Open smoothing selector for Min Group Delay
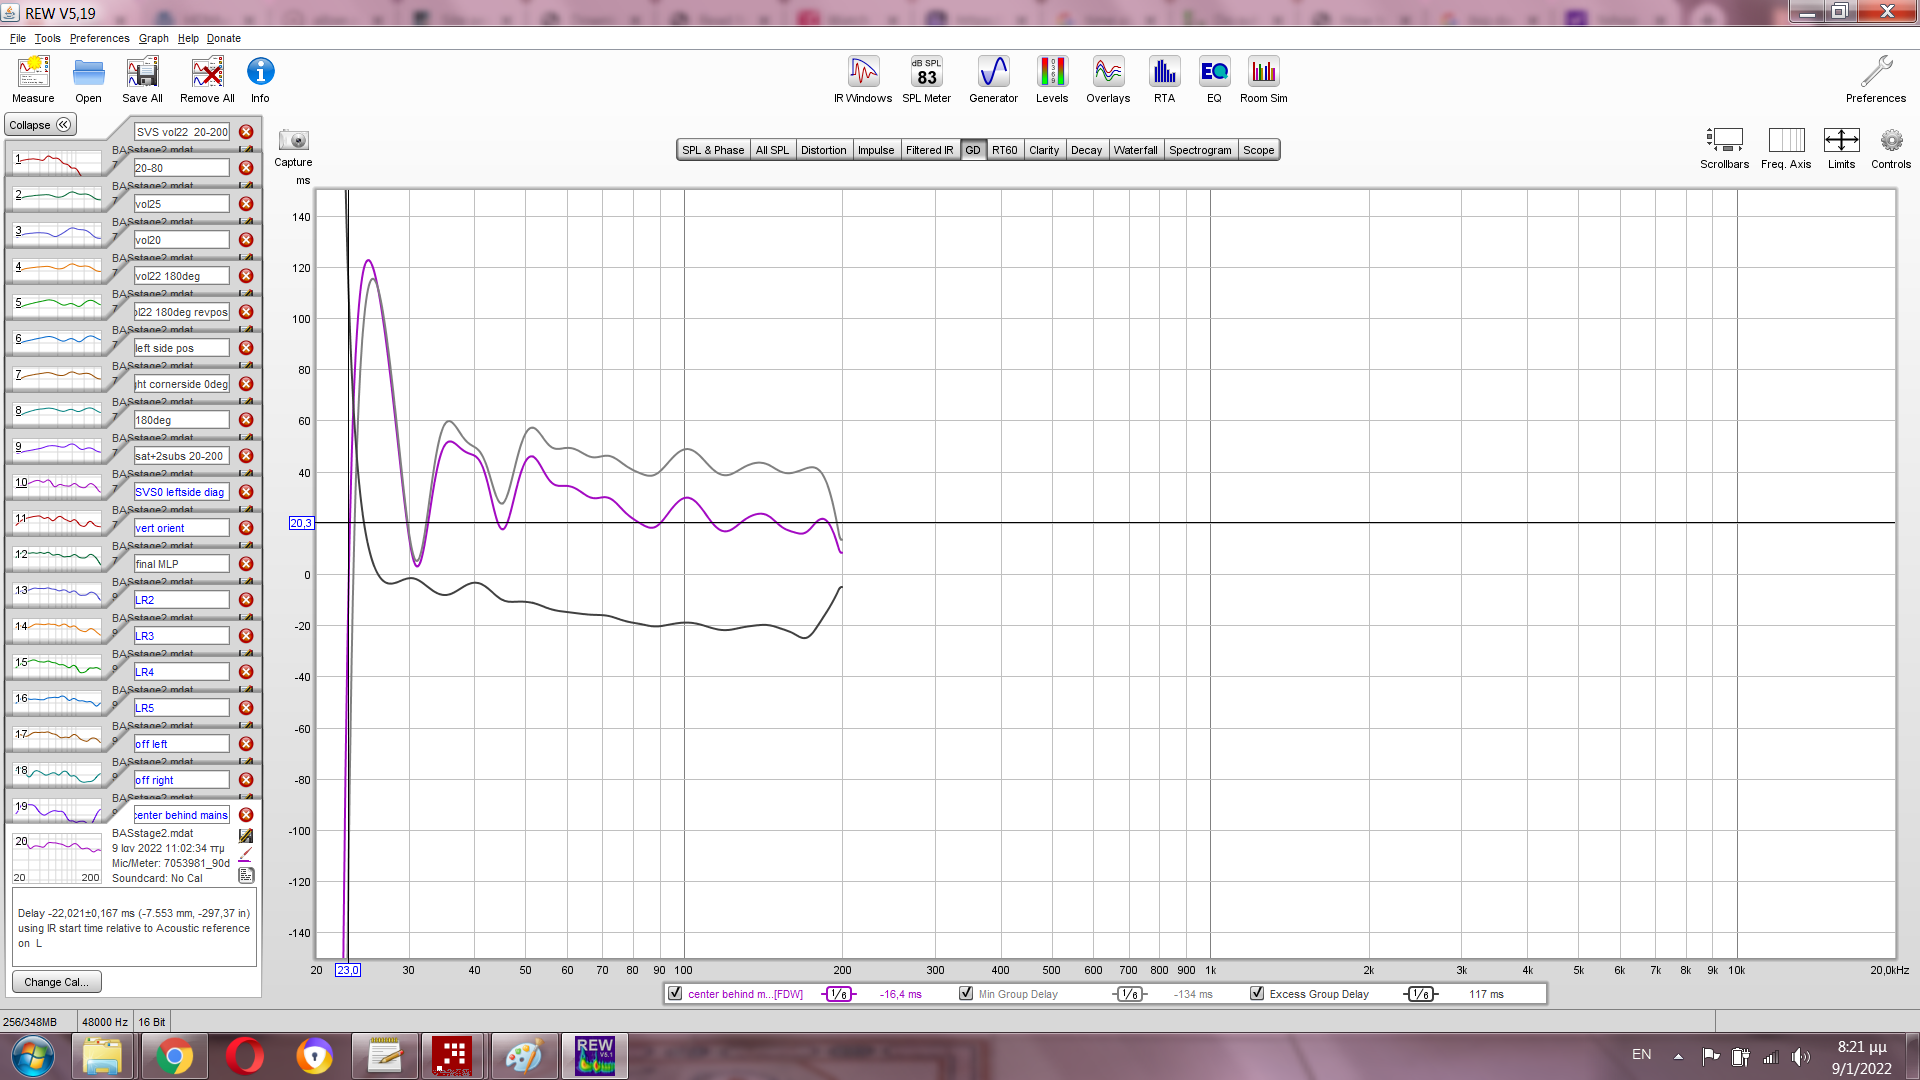 tap(1129, 994)
